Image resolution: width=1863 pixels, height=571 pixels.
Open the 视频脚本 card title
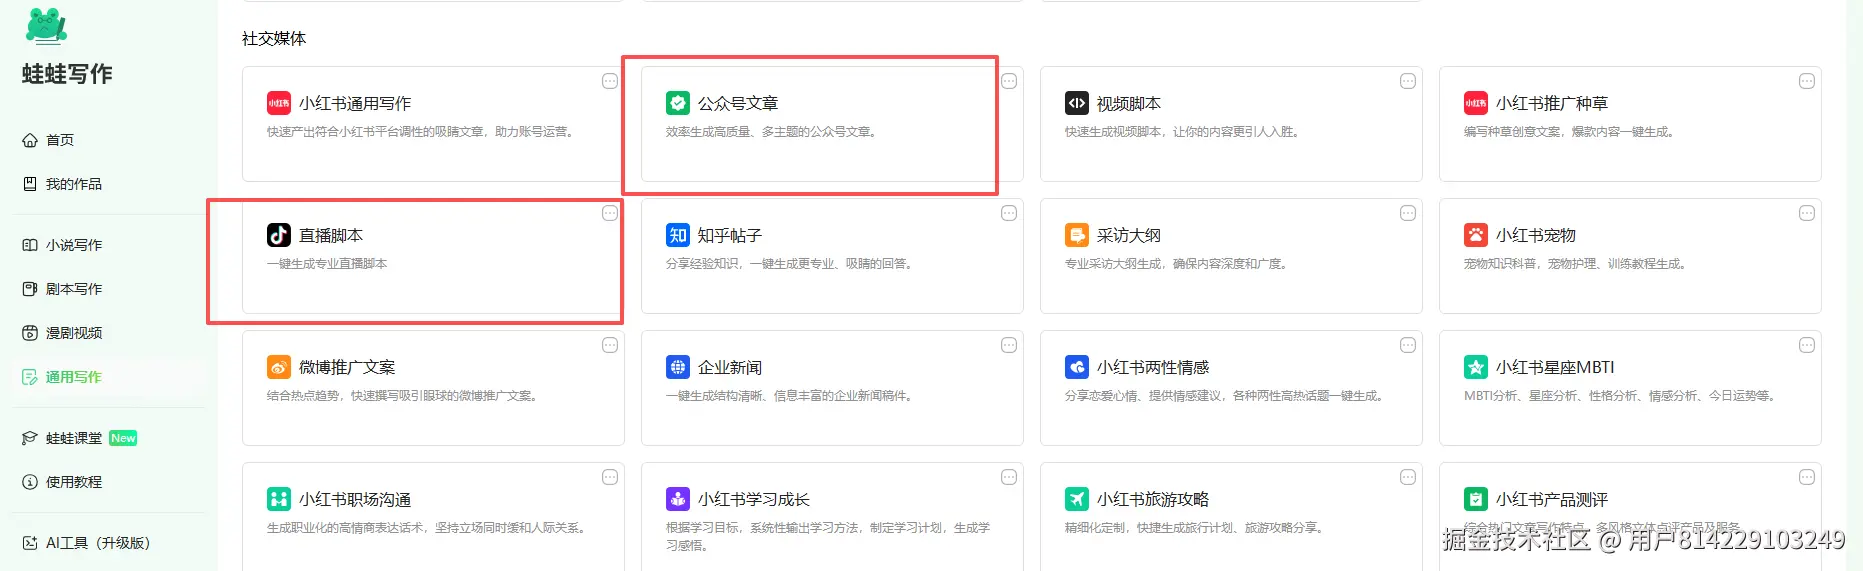[x=1129, y=103]
